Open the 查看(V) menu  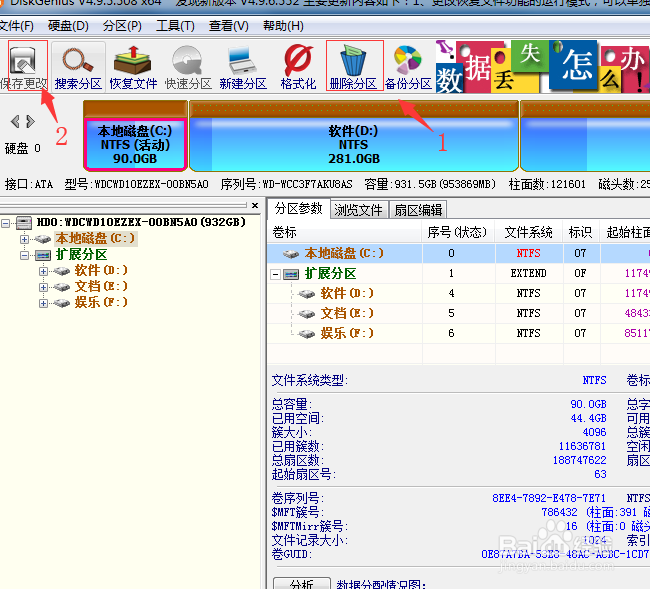click(228, 26)
